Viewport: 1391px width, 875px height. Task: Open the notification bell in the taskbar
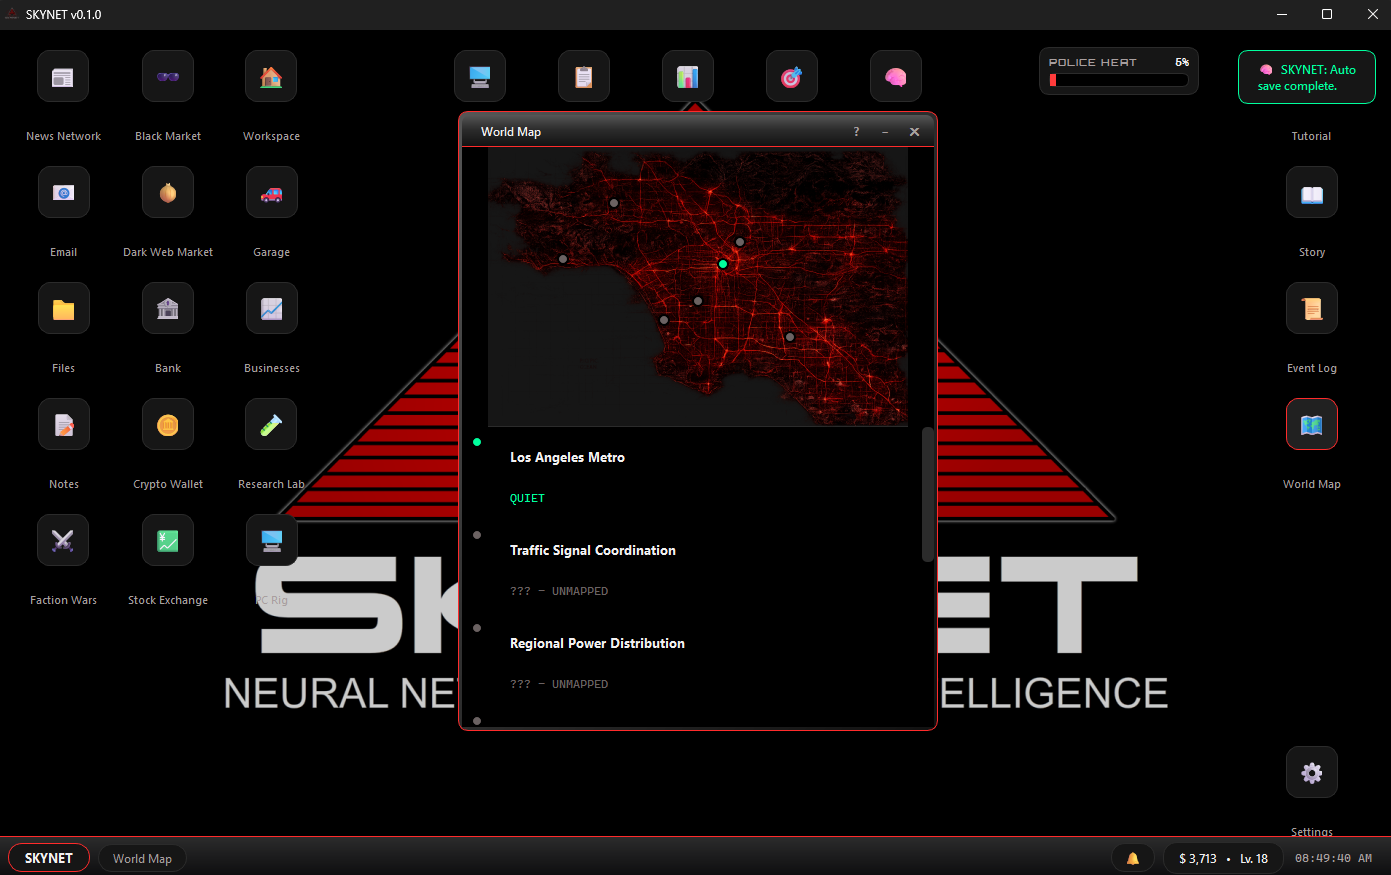(1133, 858)
